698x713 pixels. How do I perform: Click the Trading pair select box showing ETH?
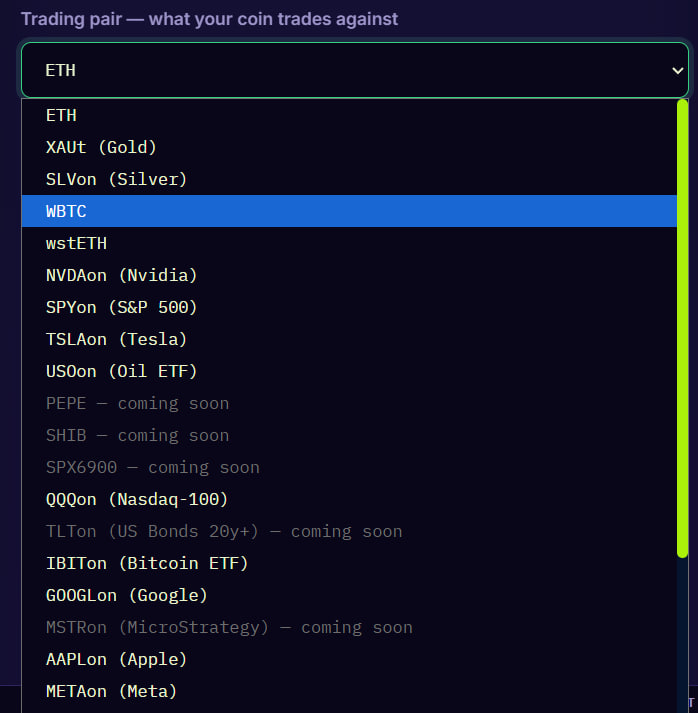point(355,70)
